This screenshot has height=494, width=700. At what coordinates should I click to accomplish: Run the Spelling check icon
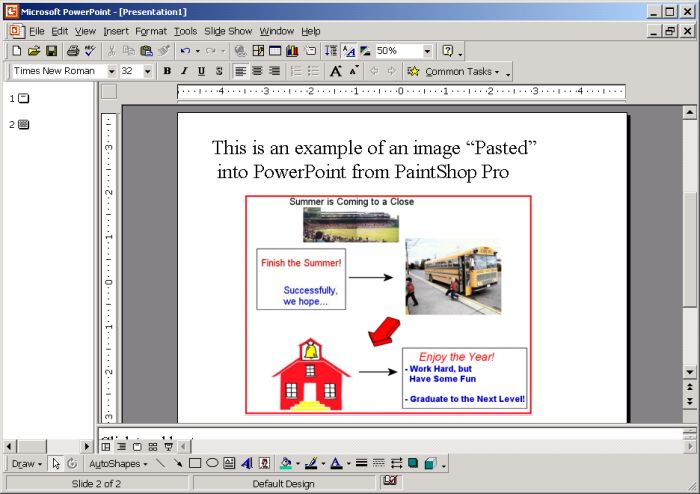tap(90, 51)
